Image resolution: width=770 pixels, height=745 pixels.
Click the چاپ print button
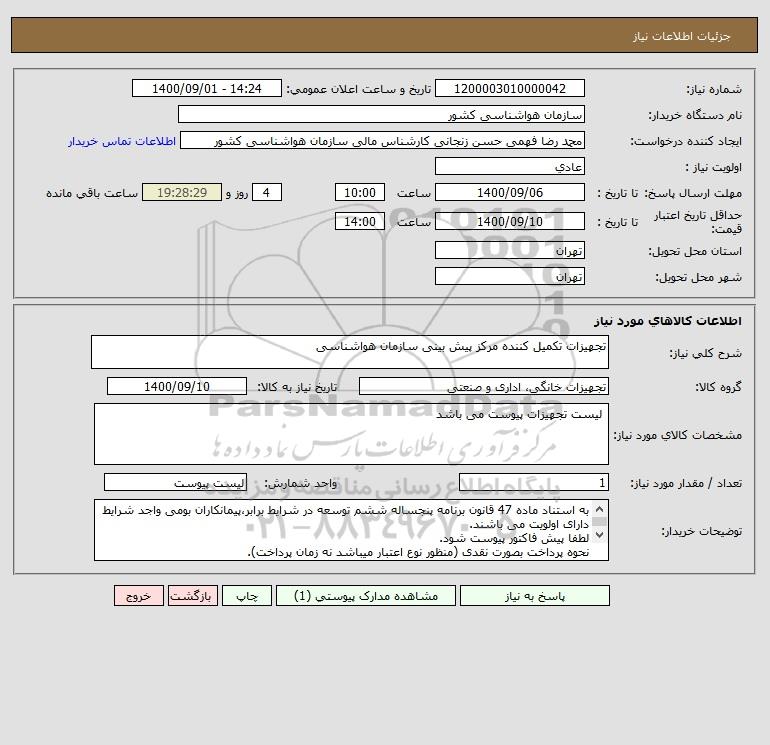pos(247,596)
